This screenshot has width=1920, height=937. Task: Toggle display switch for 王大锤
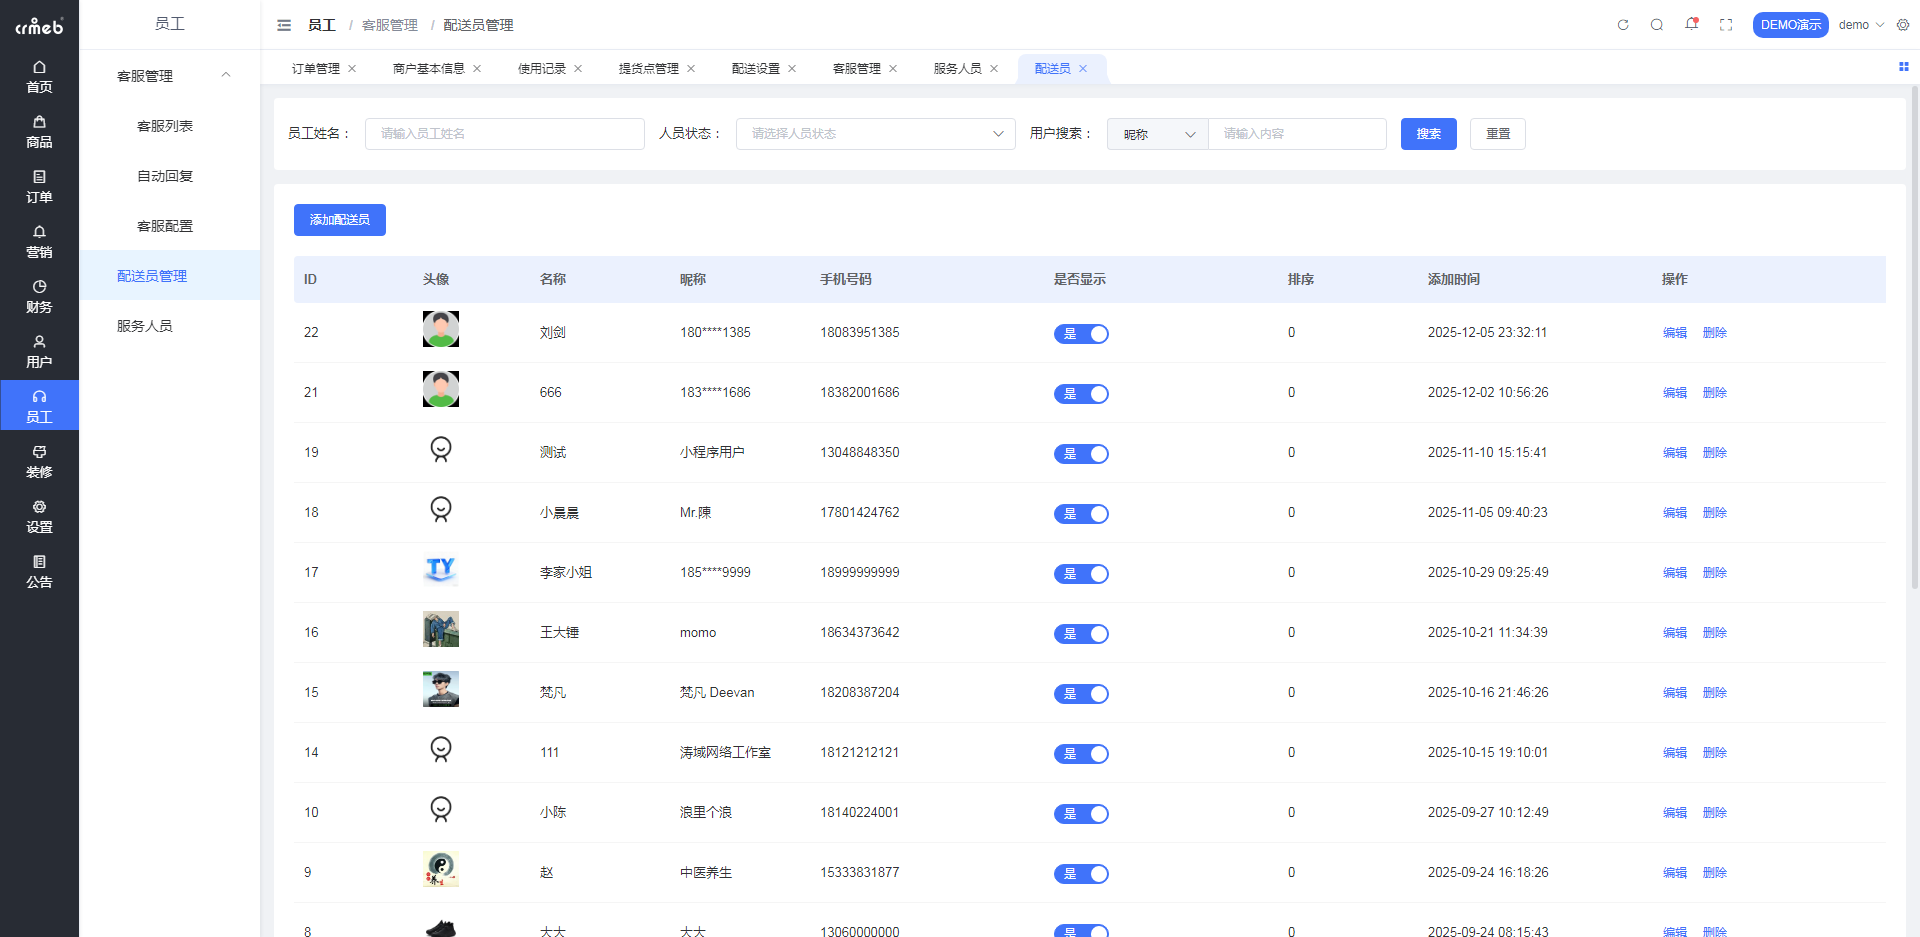click(1081, 634)
